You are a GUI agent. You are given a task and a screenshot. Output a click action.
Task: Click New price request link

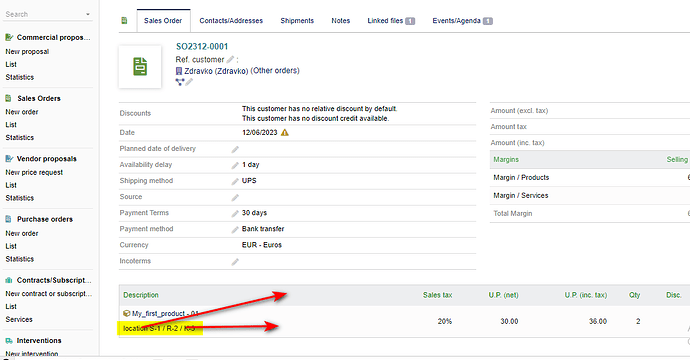[34, 172]
